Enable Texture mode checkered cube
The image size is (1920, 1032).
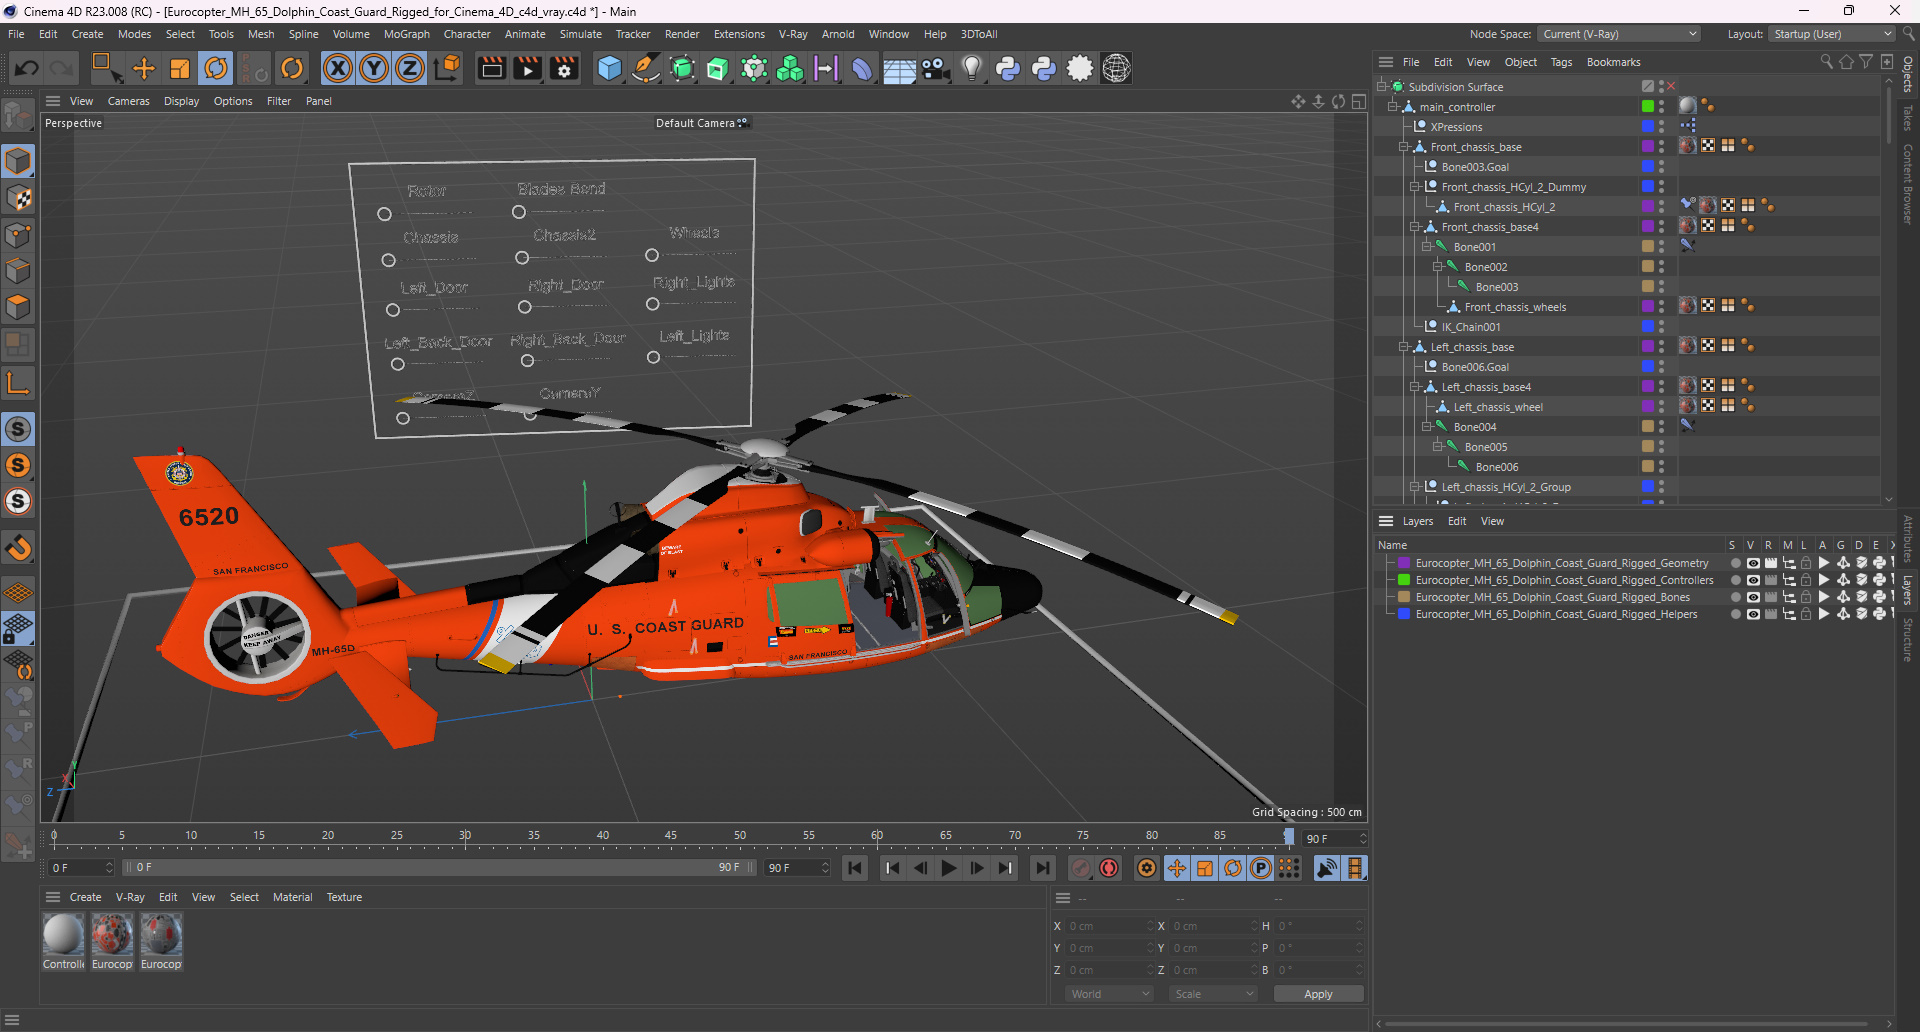[18, 198]
